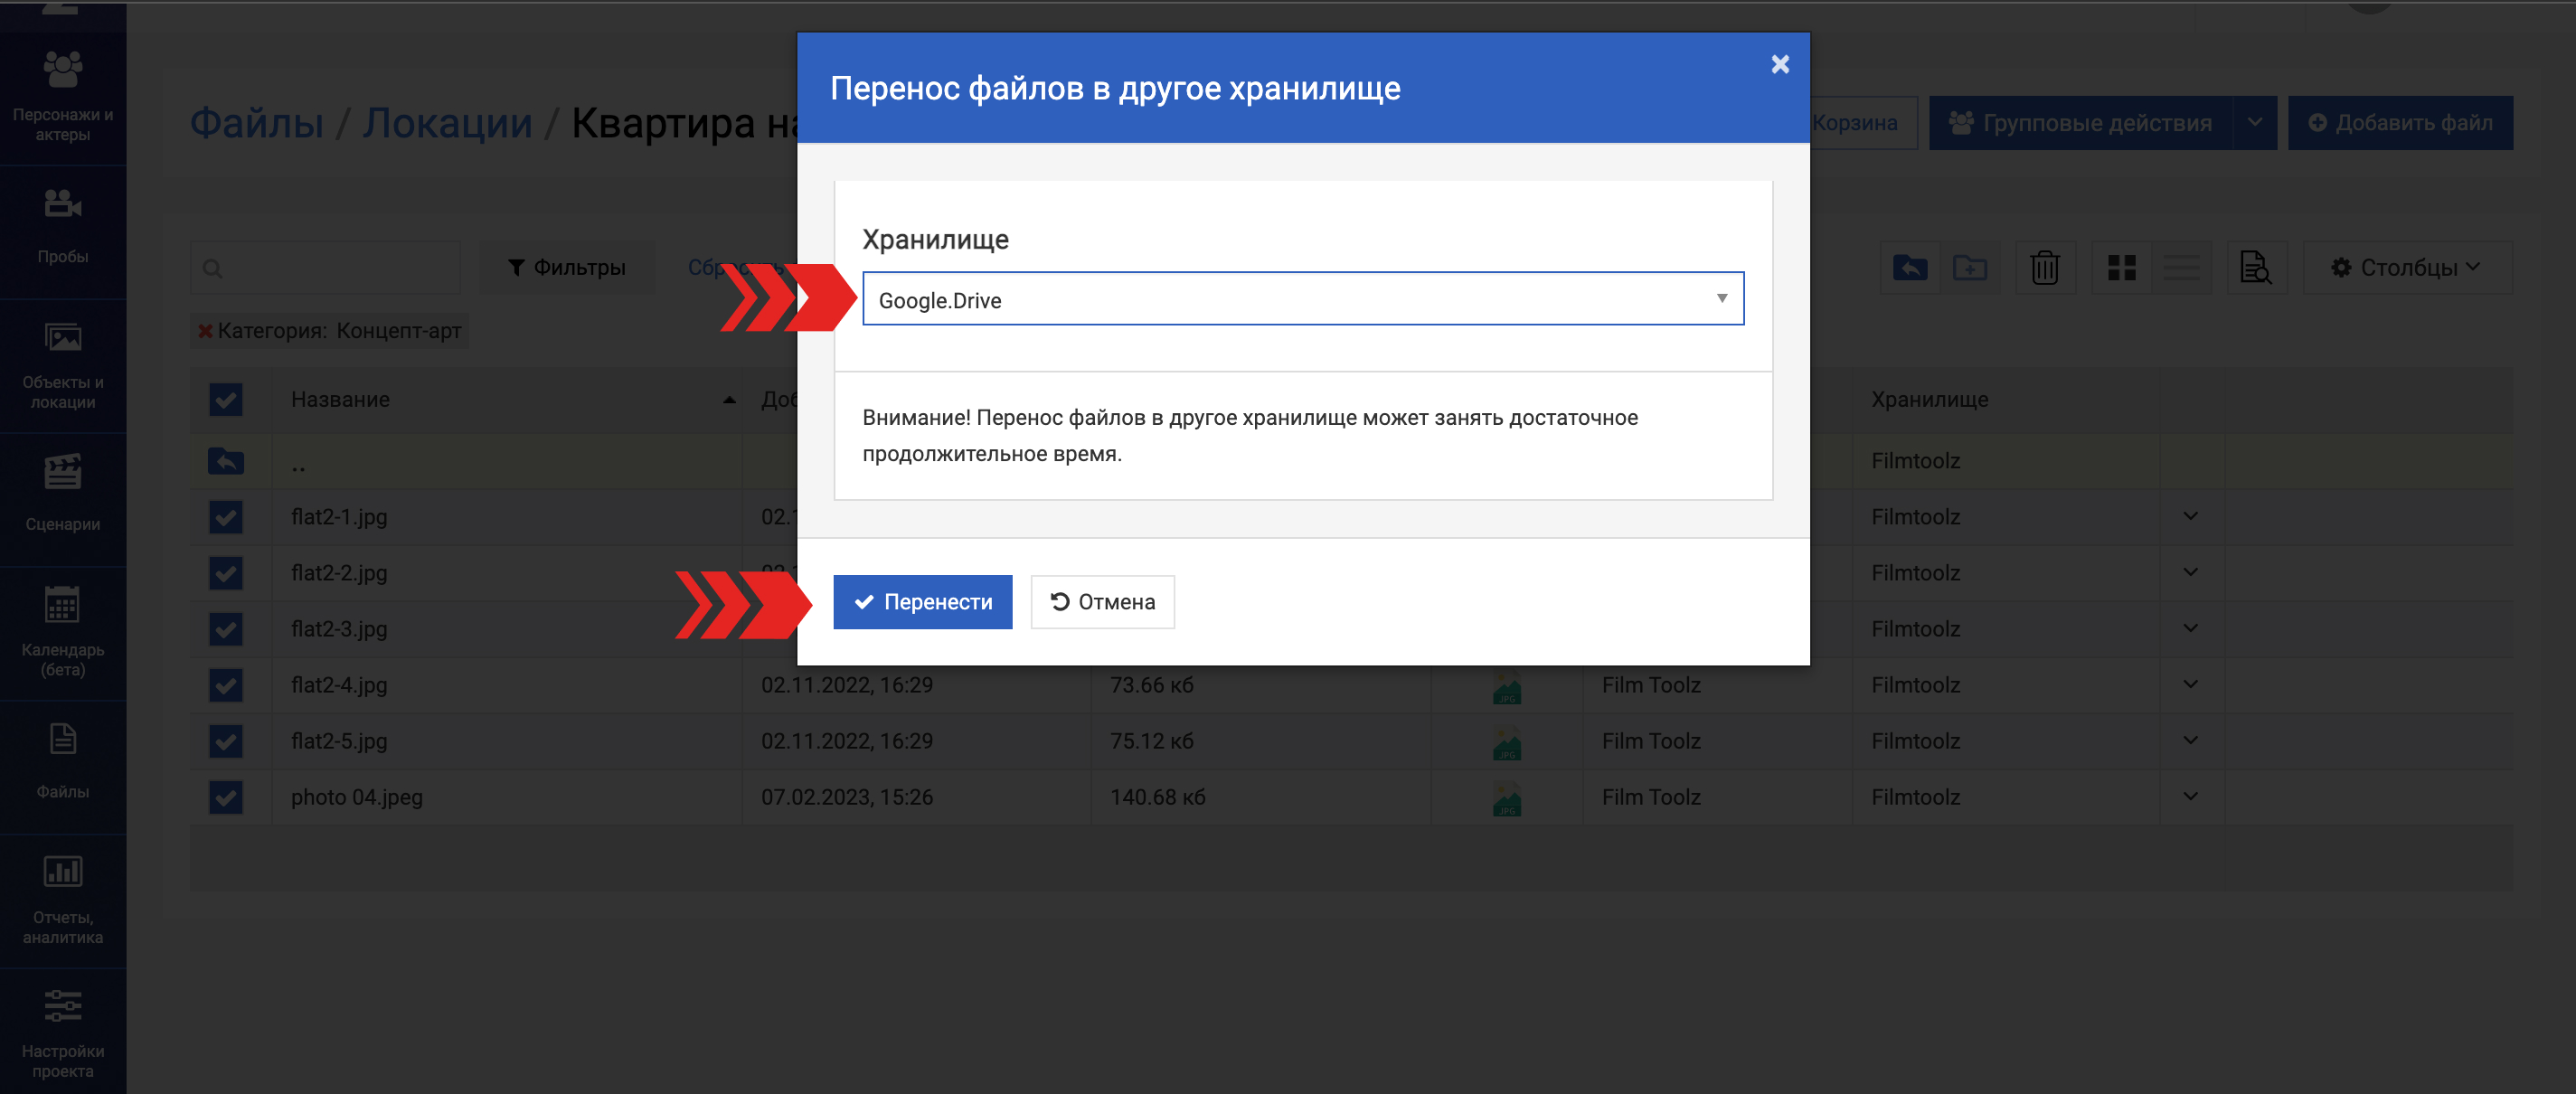Click the Добавить файл button
The height and width of the screenshot is (1094, 2576).
pyautogui.click(x=2400, y=123)
